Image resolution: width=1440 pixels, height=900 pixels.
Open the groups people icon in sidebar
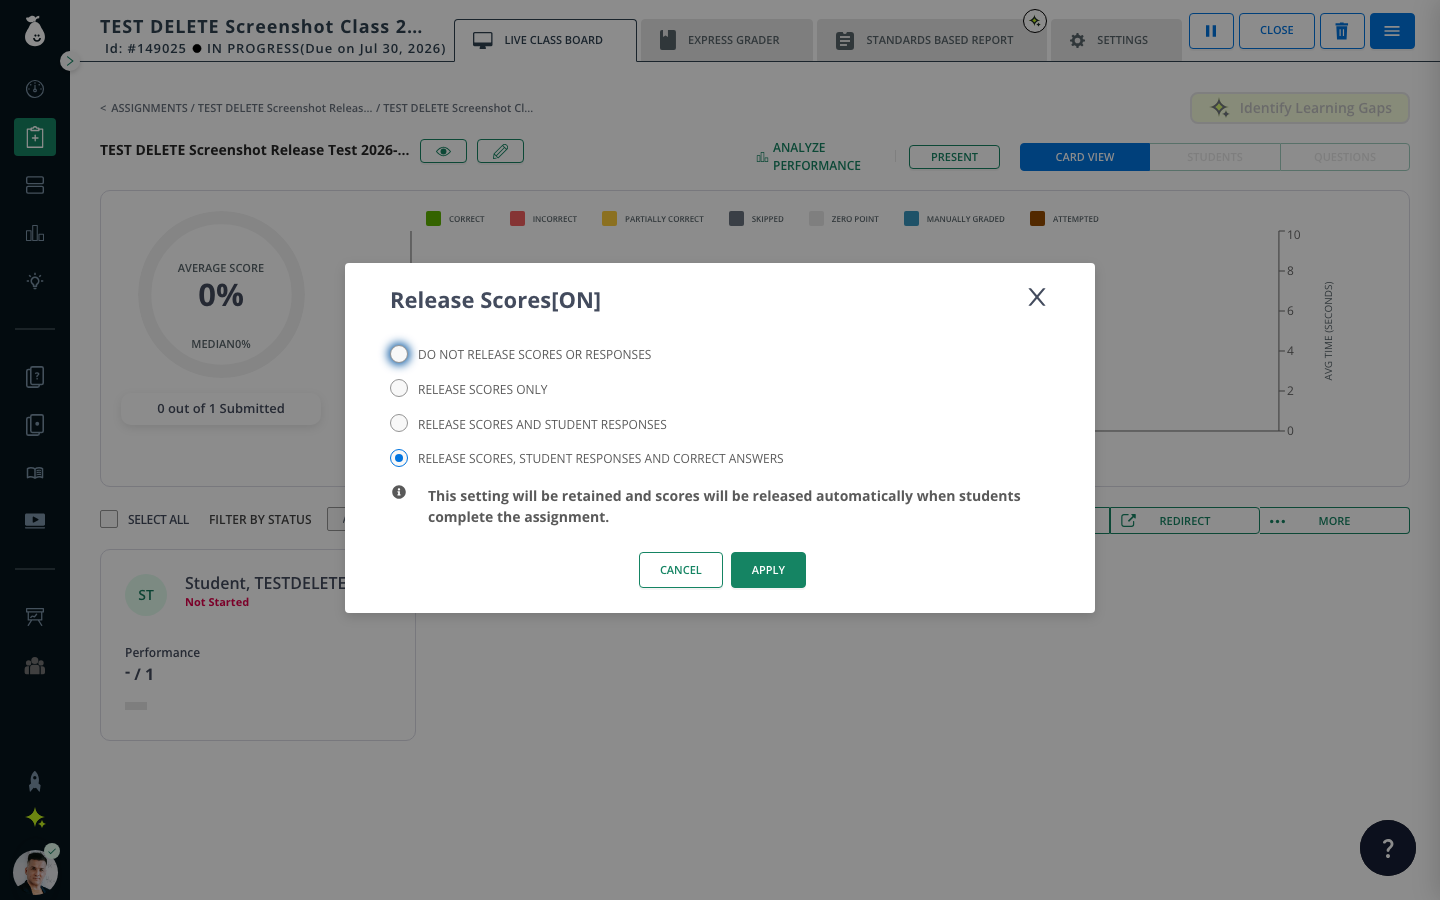[35, 665]
